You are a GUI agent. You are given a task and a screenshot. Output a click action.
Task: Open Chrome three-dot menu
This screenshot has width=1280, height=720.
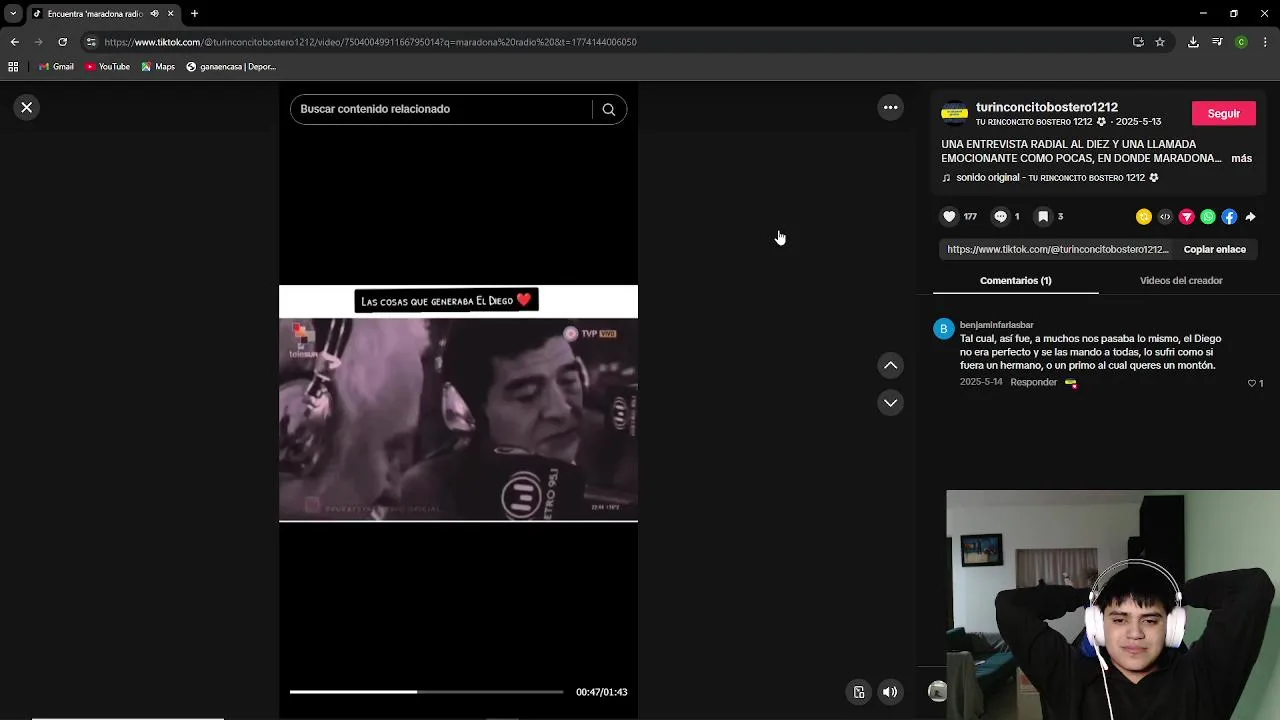(1266, 42)
